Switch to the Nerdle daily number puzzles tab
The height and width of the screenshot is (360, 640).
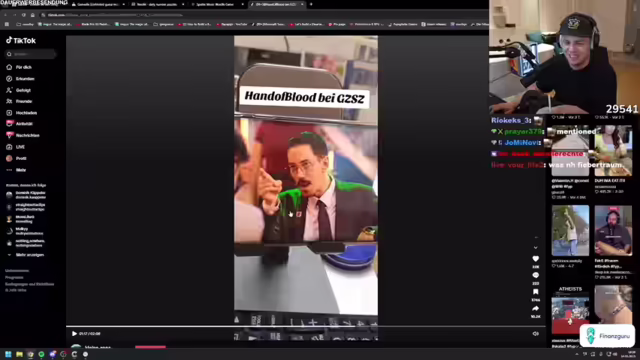pyautogui.click(x=157, y=4)
